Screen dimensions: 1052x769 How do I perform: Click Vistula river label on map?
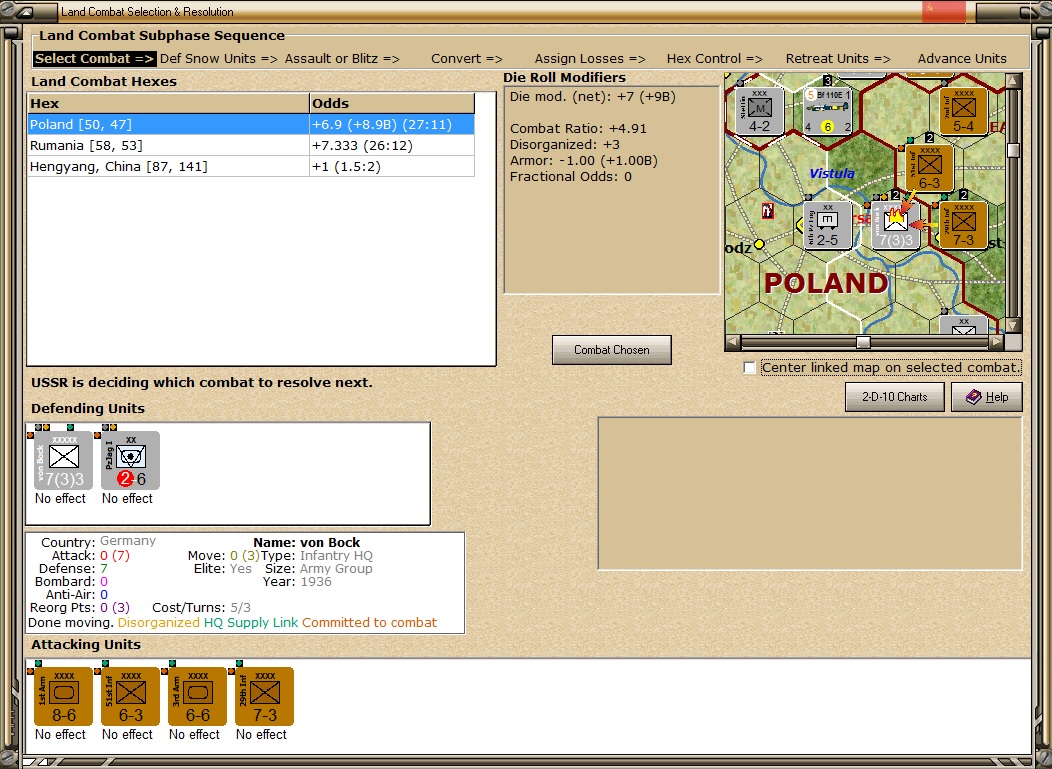(832, 173)
